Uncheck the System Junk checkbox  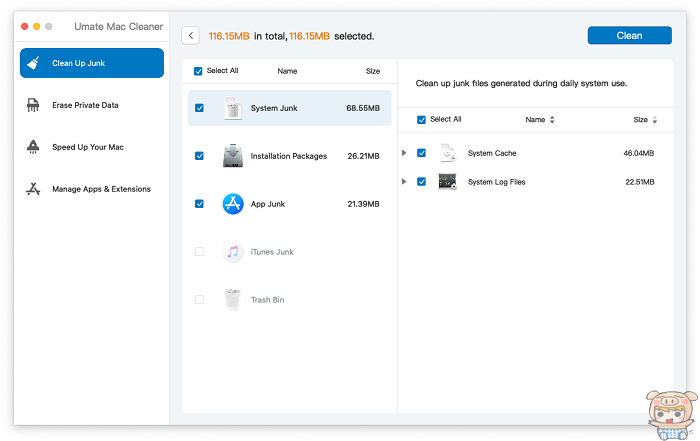pyautogui.click(x=199, y=108)
